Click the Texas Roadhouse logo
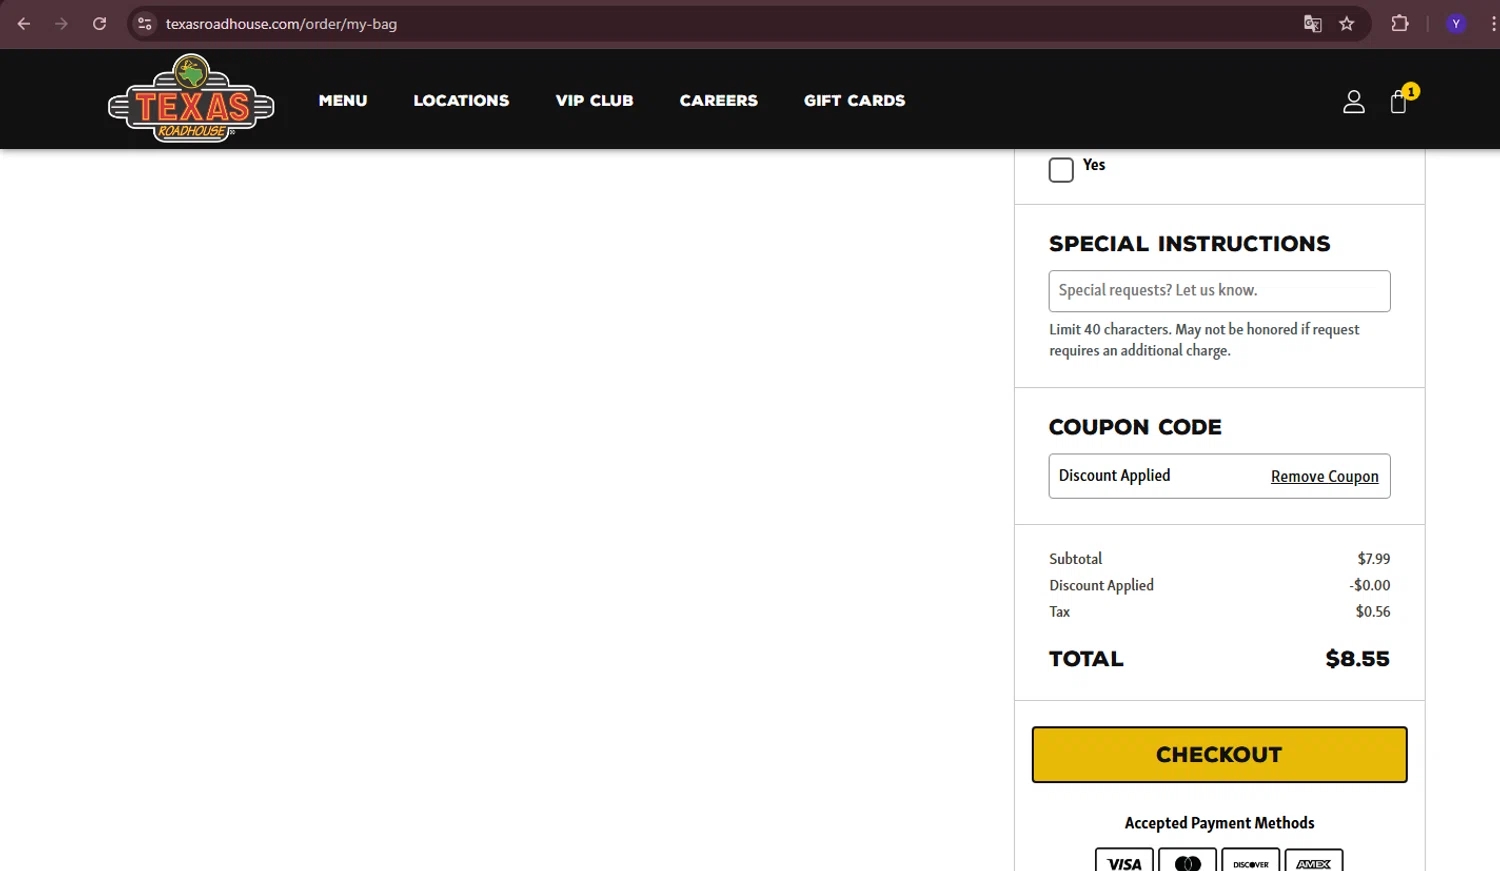Image resolution: width=1500 pixels, height=871 pixels. [191, 98]
